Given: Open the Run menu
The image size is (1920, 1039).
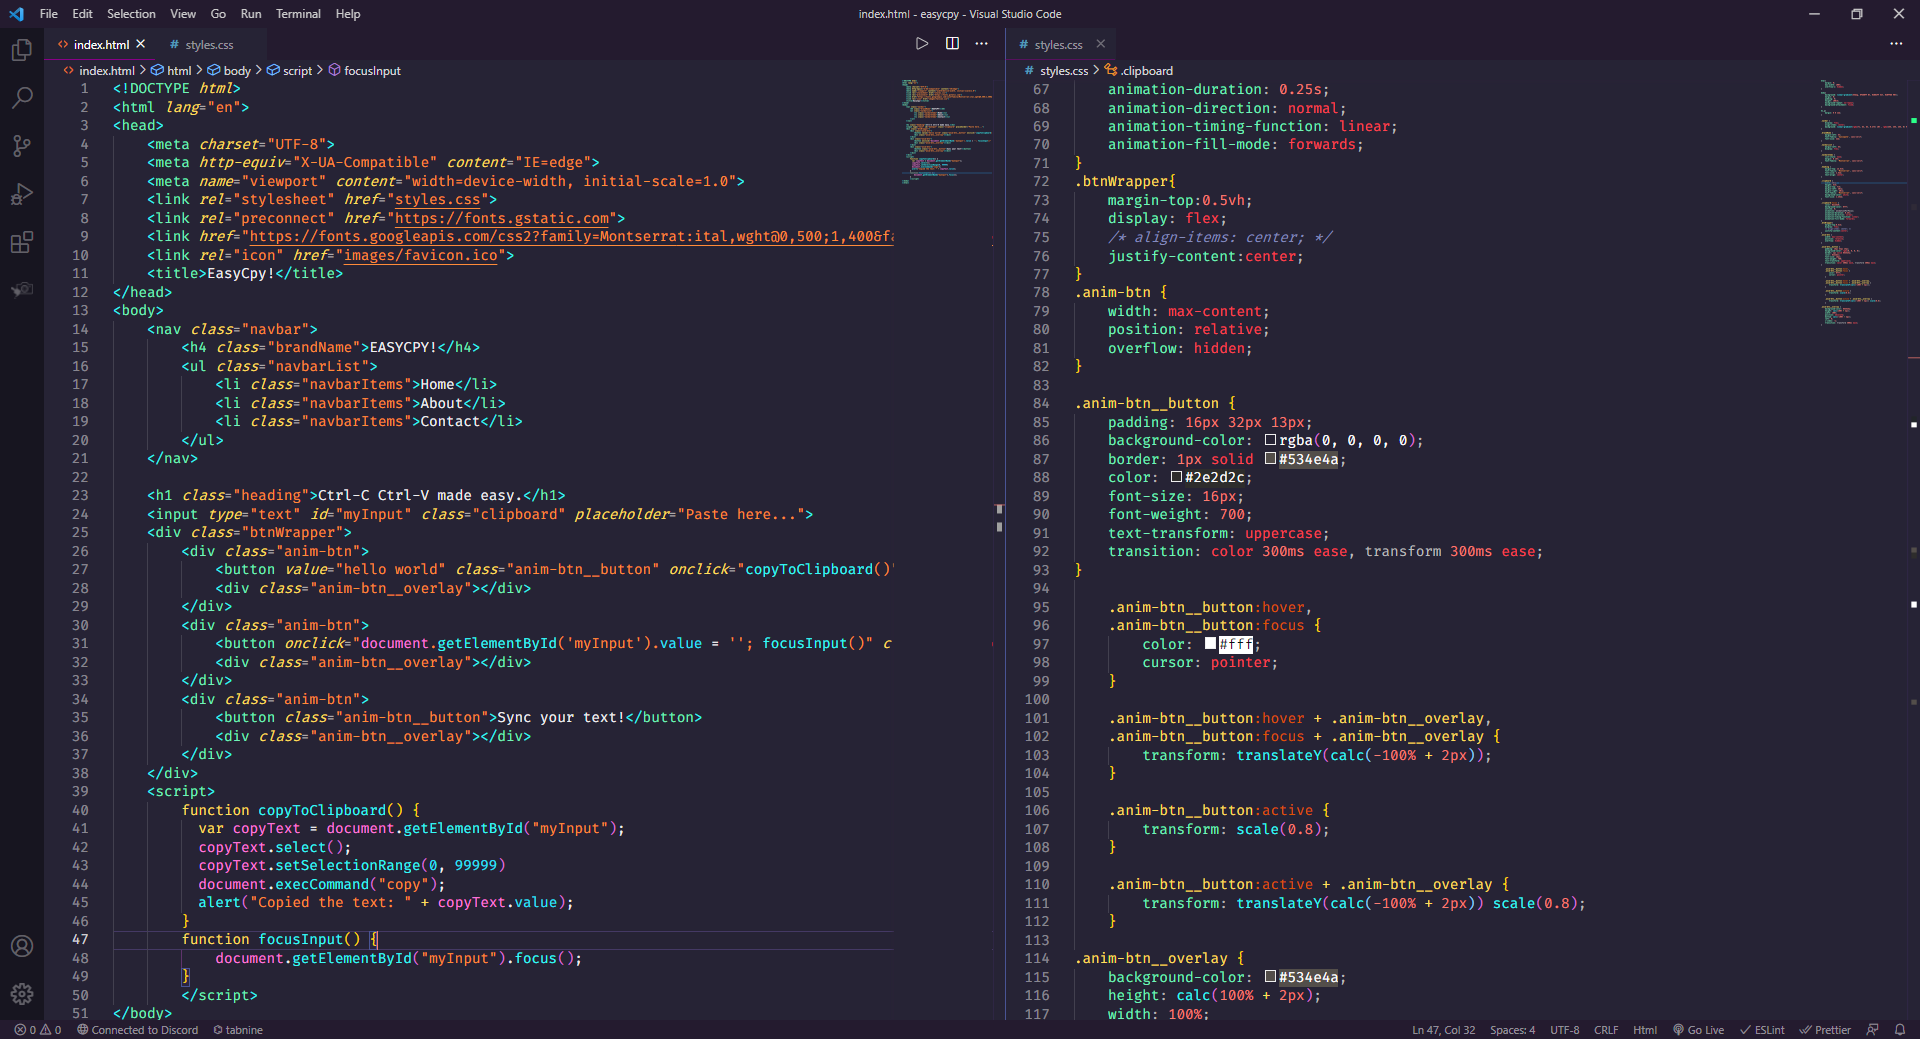Looking at the screenshot, I should 251,14.
